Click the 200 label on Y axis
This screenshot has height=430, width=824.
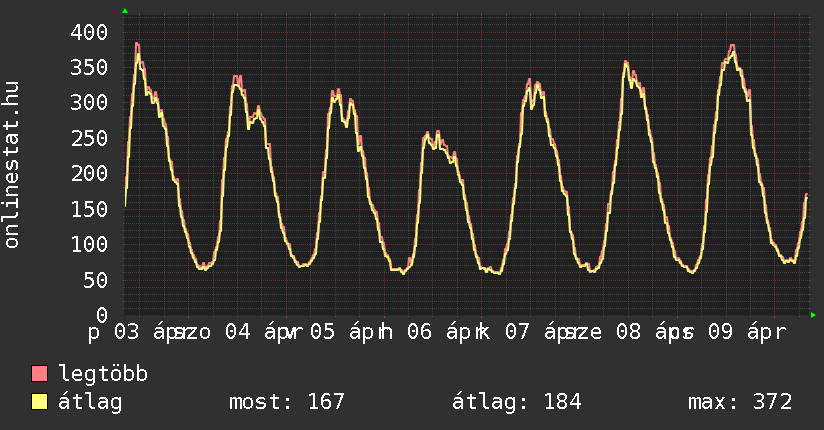tap(88, 174)
